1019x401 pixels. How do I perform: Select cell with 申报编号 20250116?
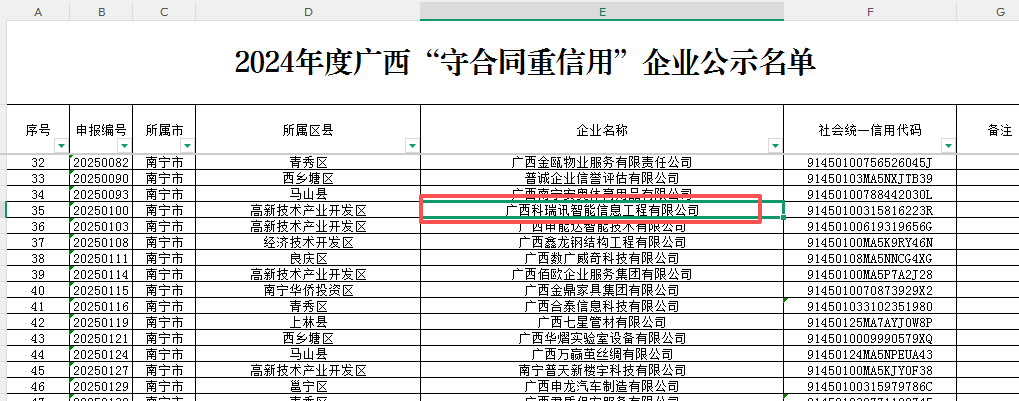101,306
